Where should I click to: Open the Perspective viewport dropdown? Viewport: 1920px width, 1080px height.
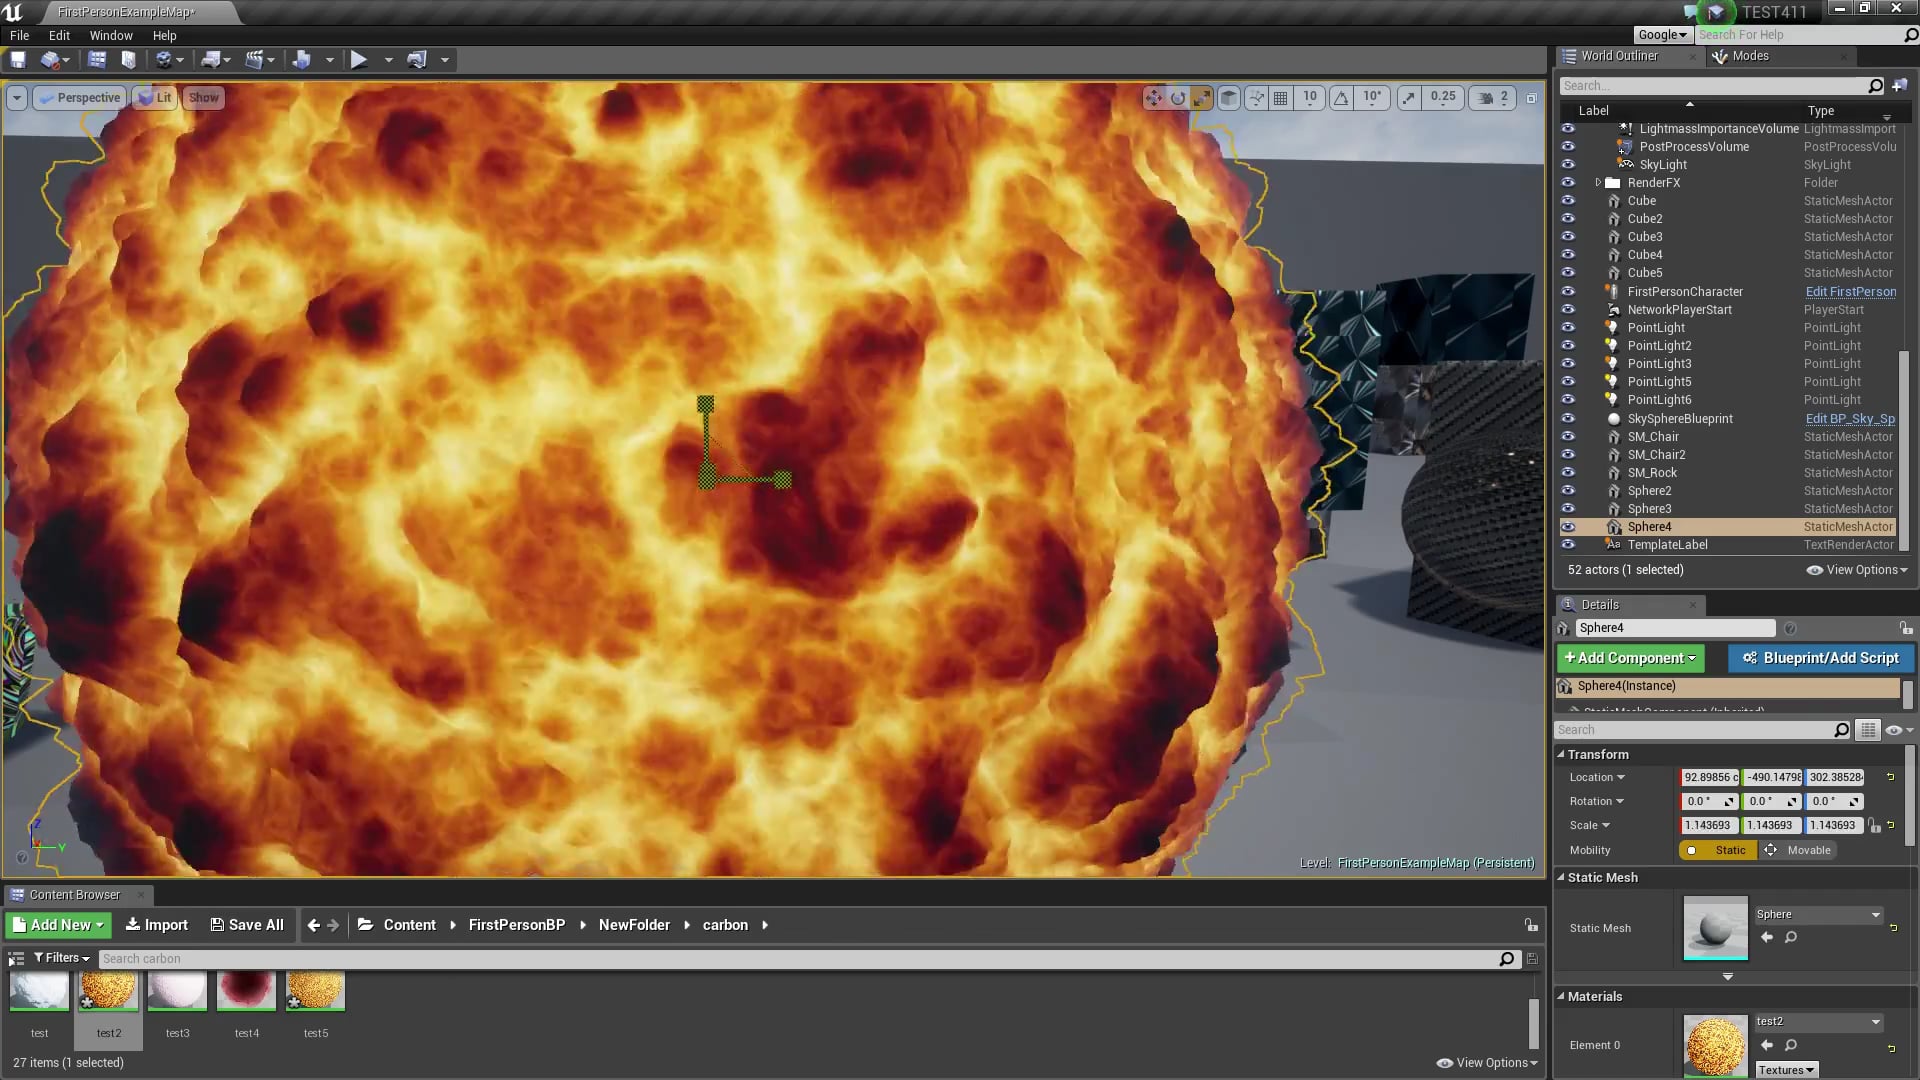(79, 97)
